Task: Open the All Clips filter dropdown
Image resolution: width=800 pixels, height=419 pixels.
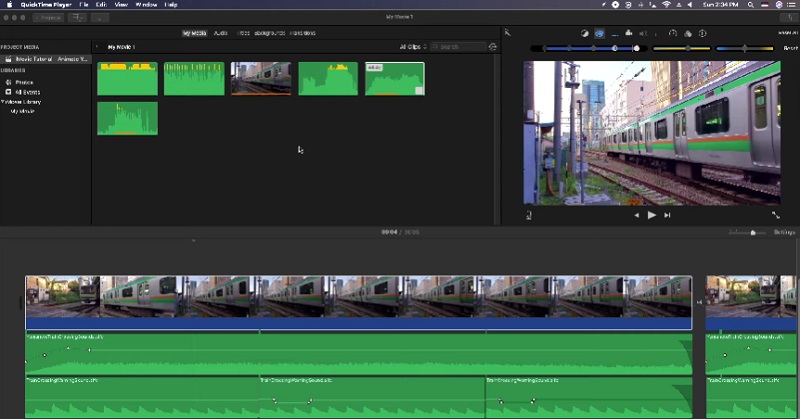Action: coord(413,47)
